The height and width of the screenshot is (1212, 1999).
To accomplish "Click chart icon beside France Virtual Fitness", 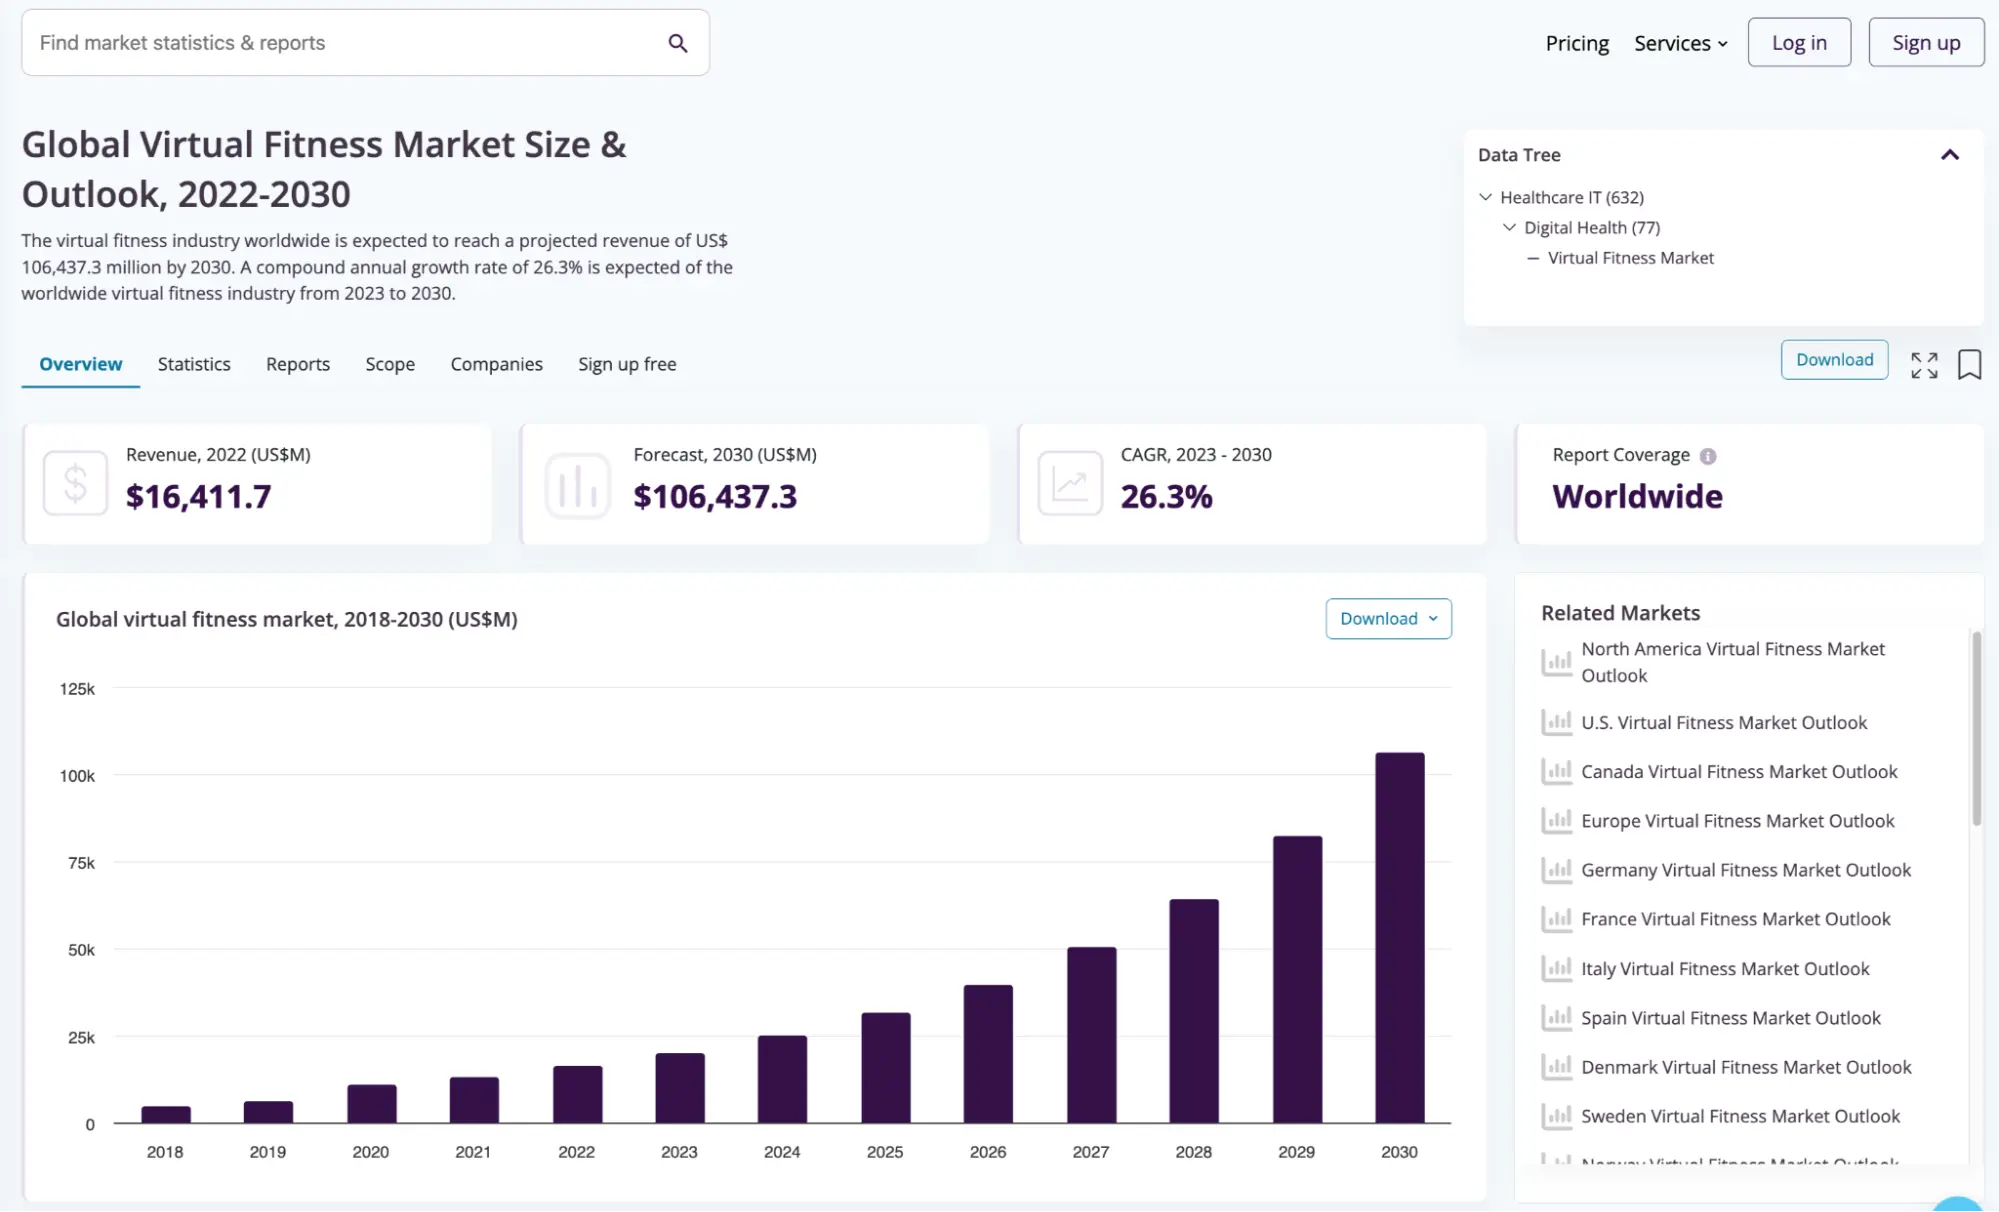I will [1557, 919].
